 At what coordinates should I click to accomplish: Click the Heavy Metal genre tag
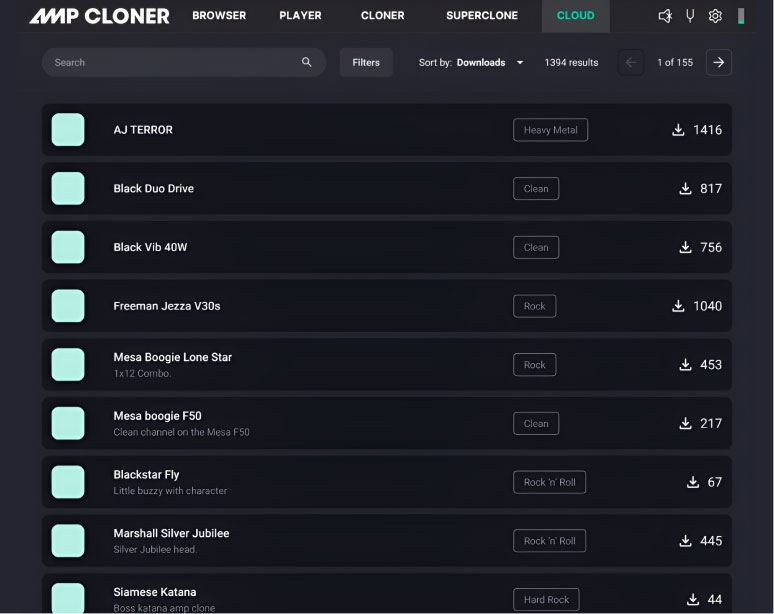[x=550, y=130]
